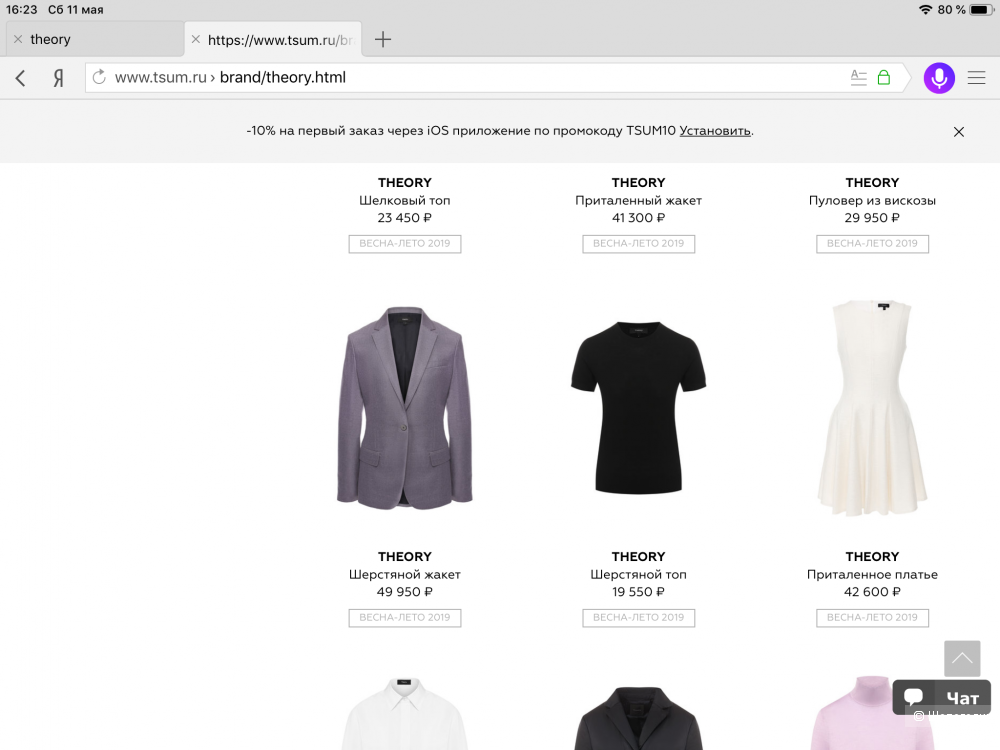Reload the page

99,77
